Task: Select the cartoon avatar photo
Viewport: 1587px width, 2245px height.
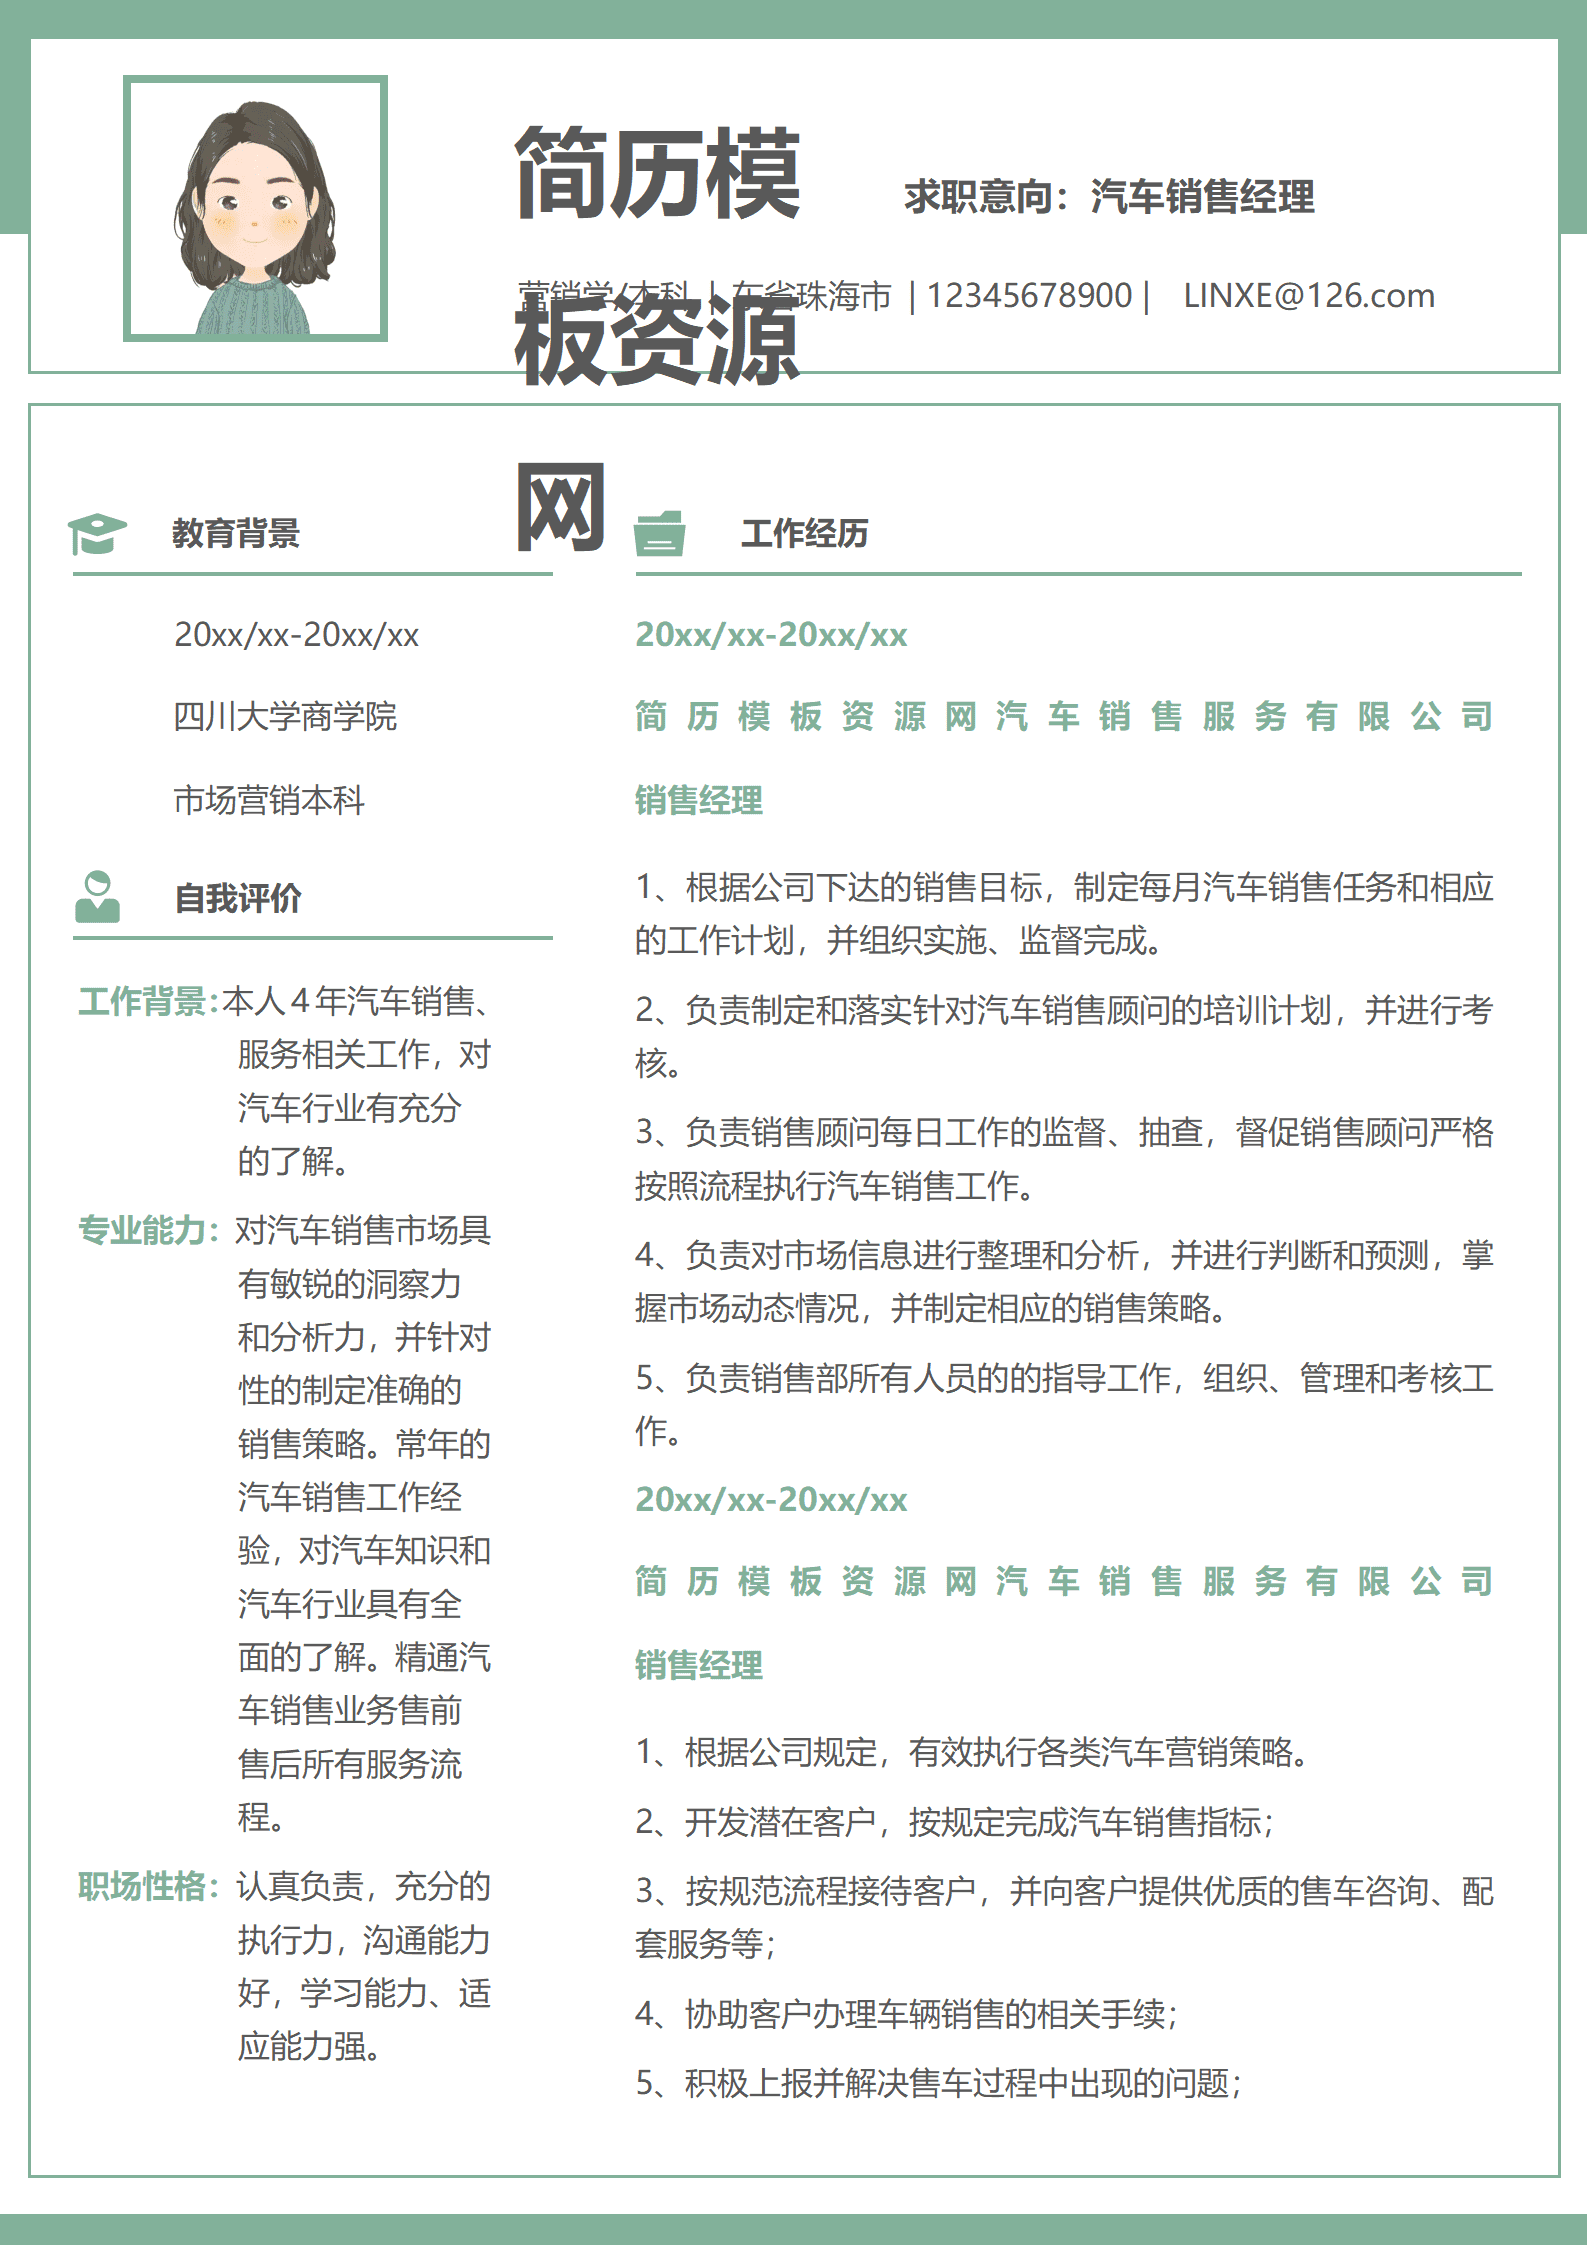Action: pos(255,208)
